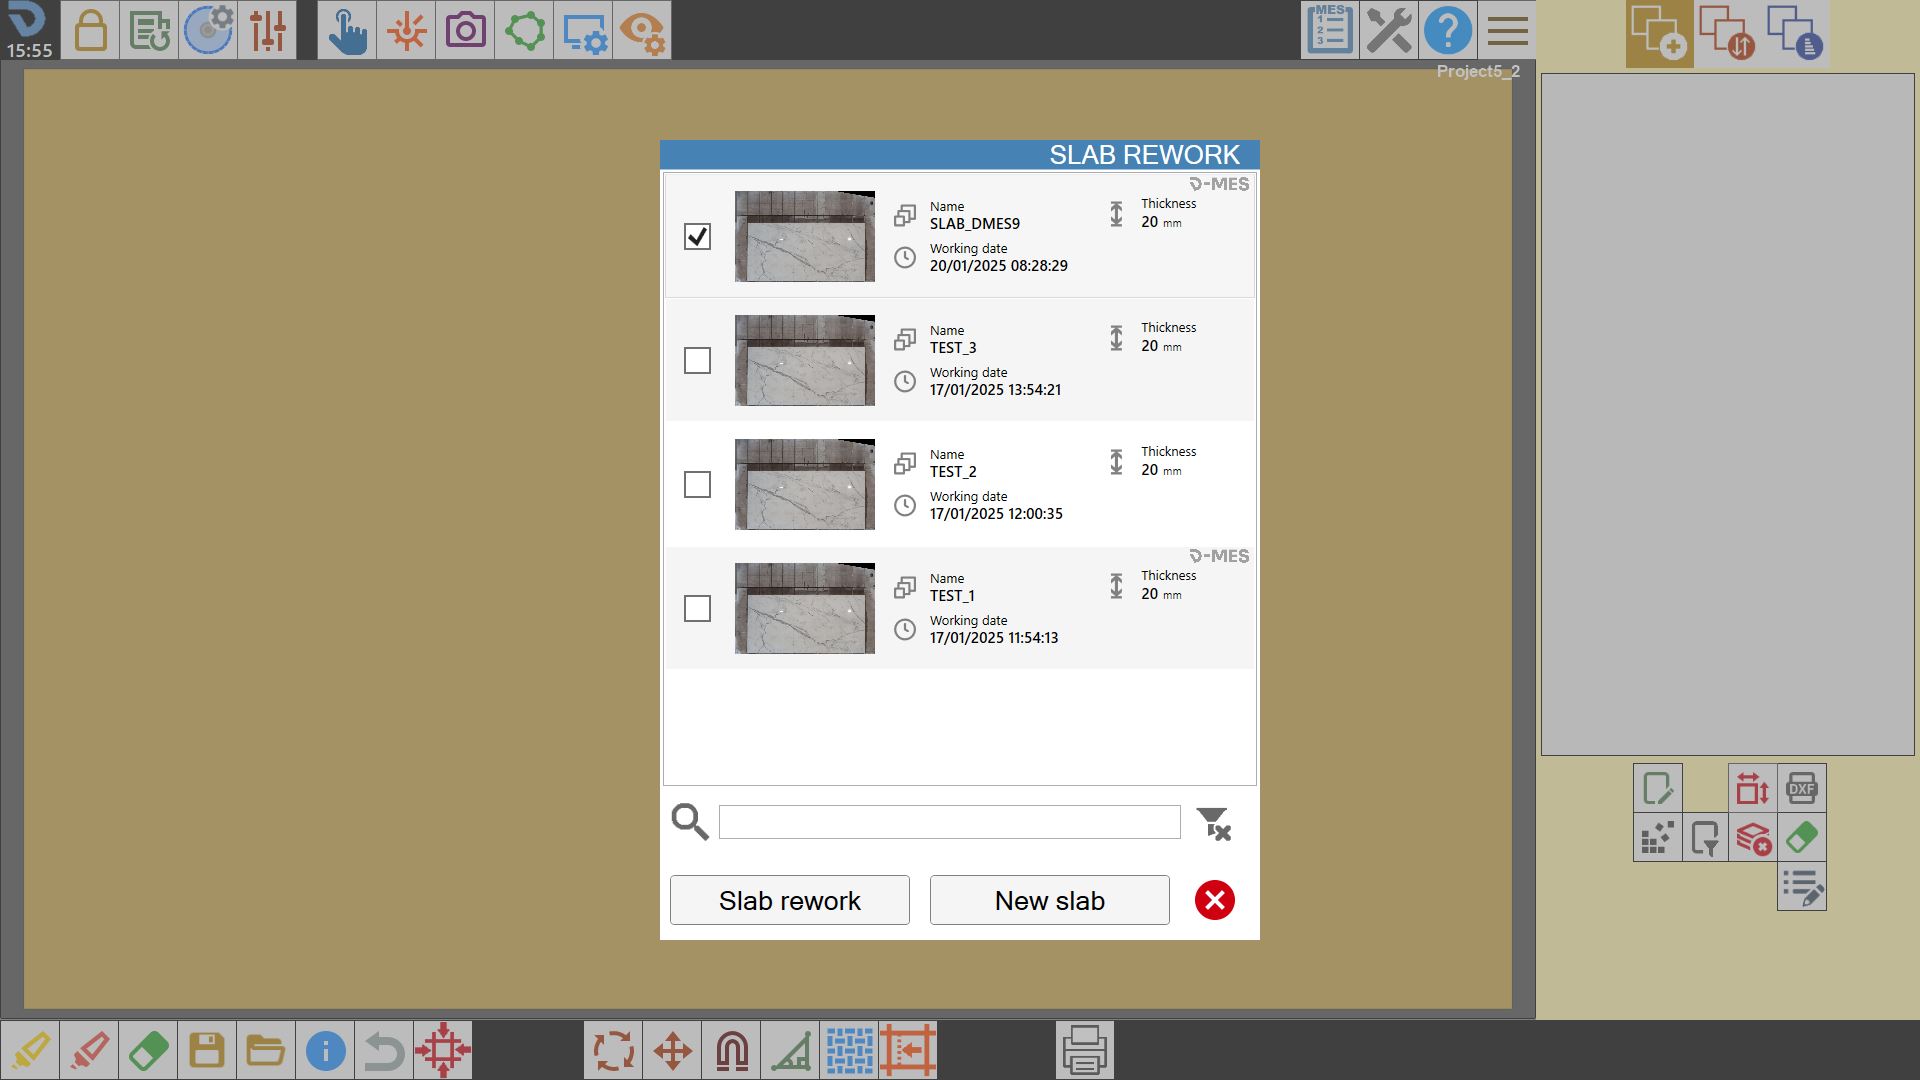Click the rotate arrows icon

614,1050
